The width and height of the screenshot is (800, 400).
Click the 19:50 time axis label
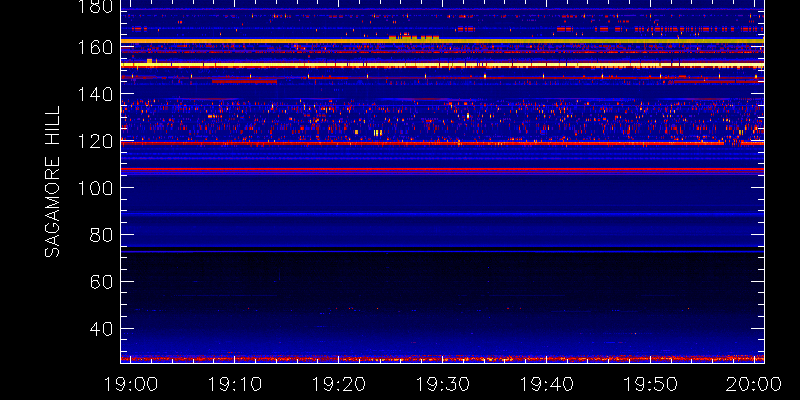pyautogui.click(x=651, y=384)
